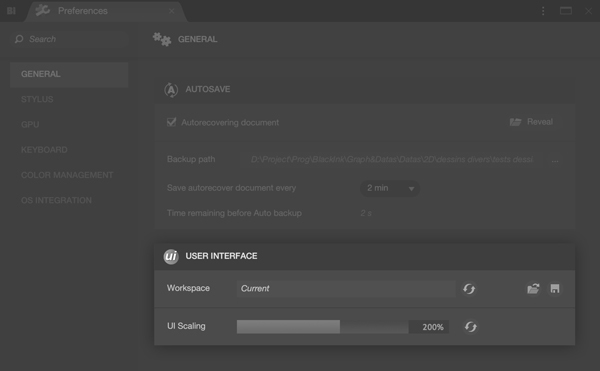Close the Preferences tab
Viewport: 600px width, 371px height.
tap(172, 11)
